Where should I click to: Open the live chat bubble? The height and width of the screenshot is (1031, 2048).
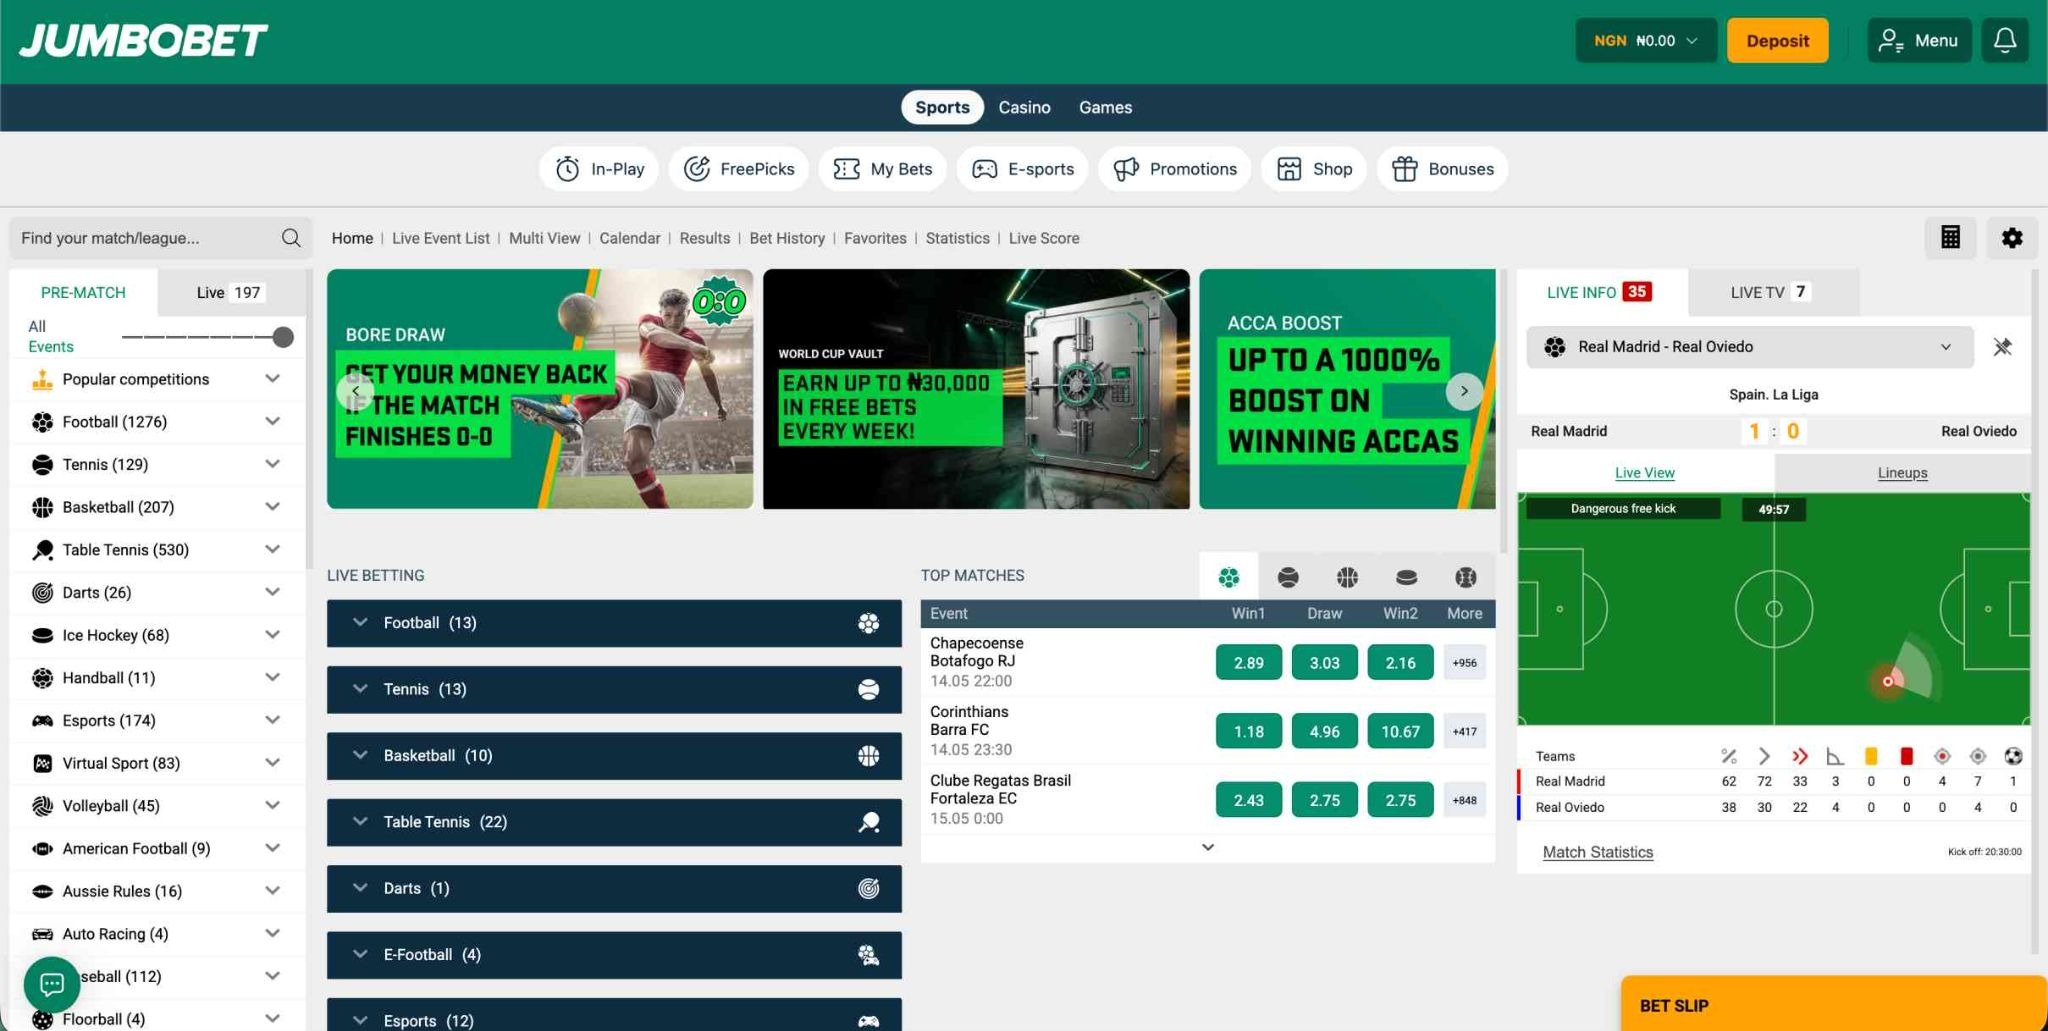pyautogui.click(x=52, y=984)
